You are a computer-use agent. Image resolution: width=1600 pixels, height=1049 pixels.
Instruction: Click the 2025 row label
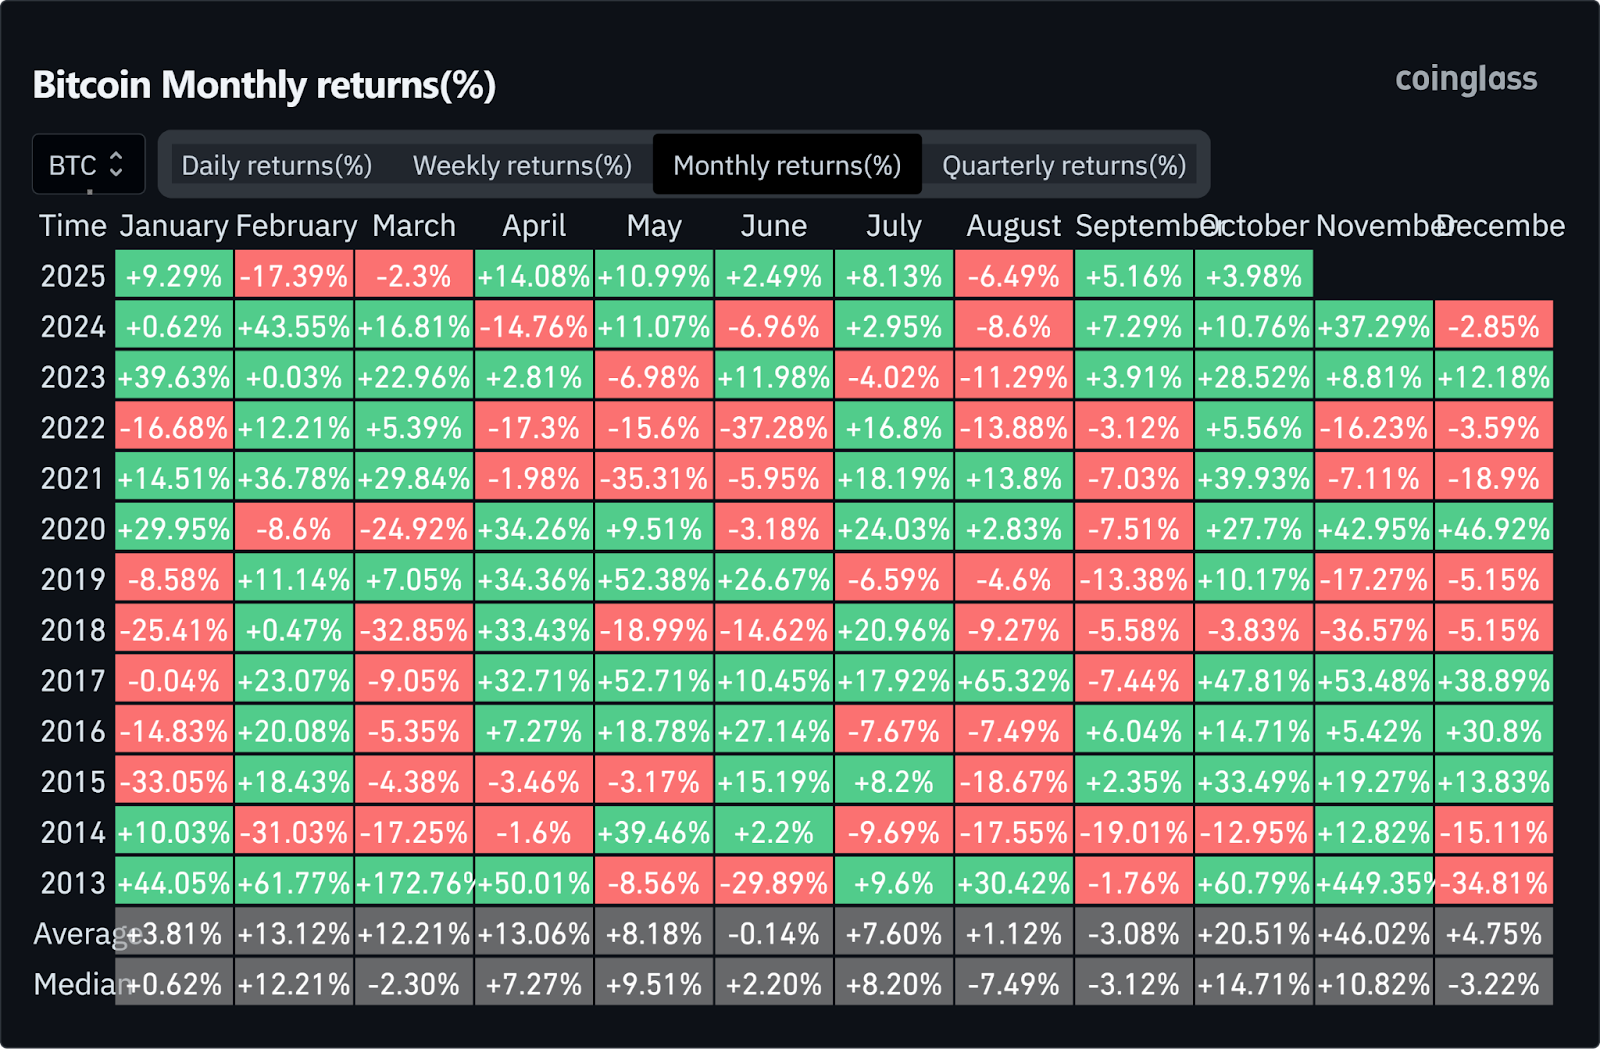(x=72, y=276)
